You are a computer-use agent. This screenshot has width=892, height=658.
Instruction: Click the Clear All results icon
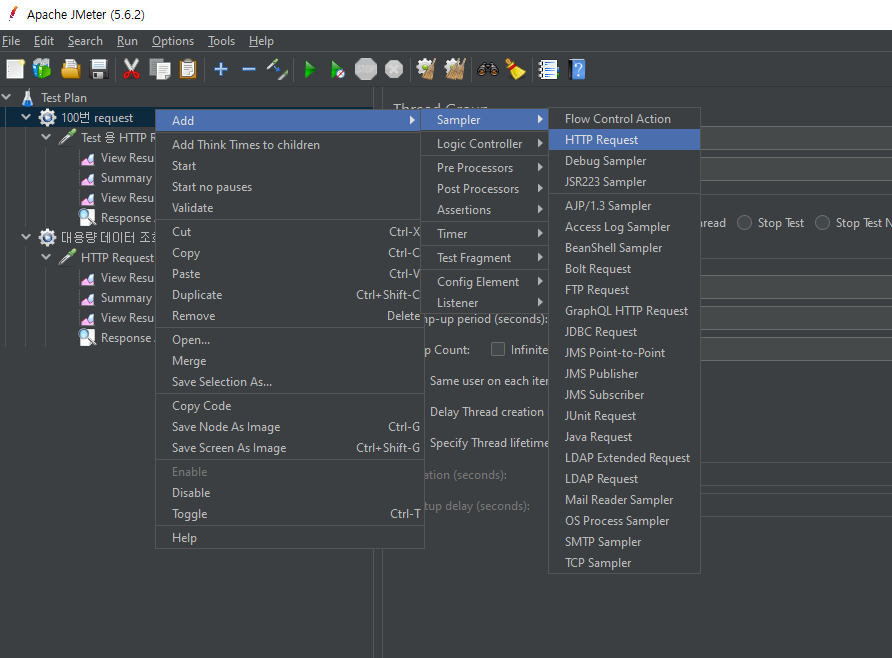[x=455, y=69]
